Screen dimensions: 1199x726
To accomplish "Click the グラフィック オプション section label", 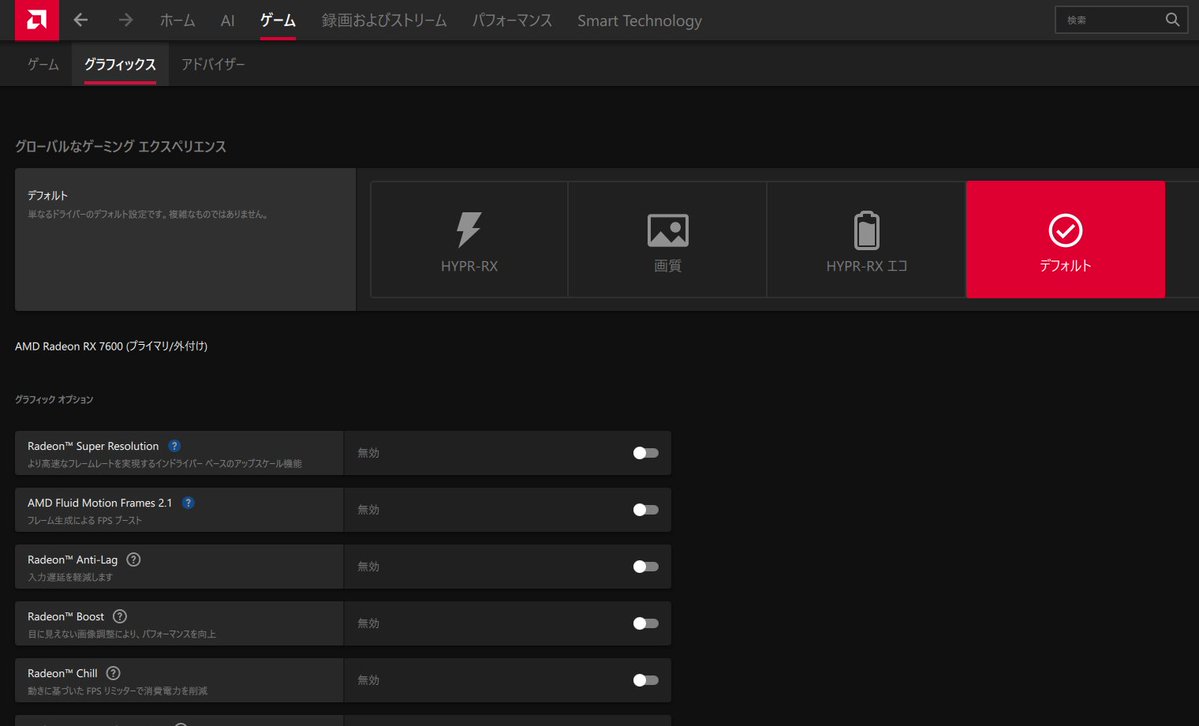I will click(x=54, y=399).
